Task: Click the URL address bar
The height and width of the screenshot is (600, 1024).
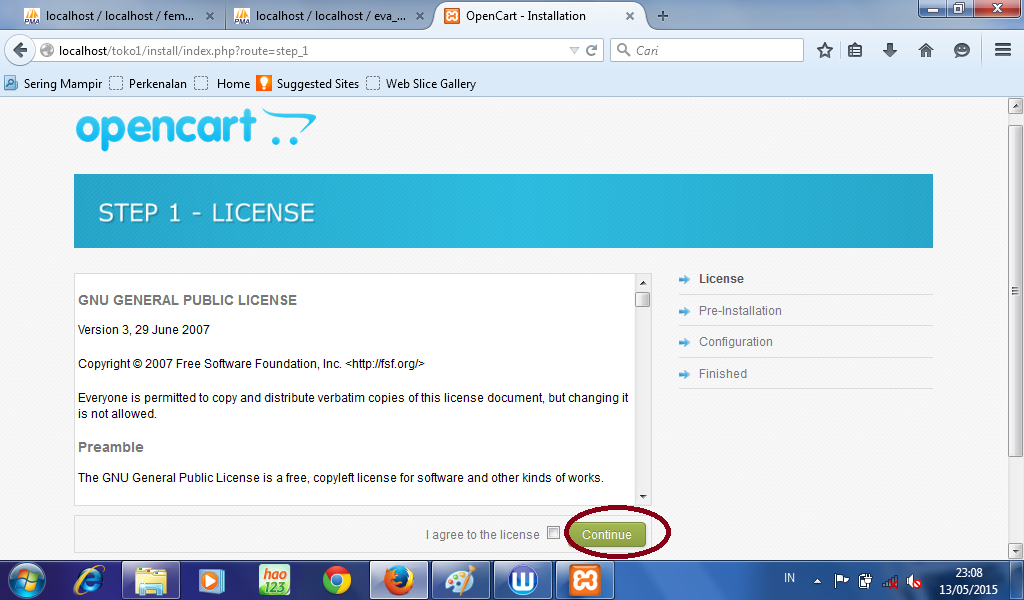Action: pyautogui.click(x=307, y=50)
